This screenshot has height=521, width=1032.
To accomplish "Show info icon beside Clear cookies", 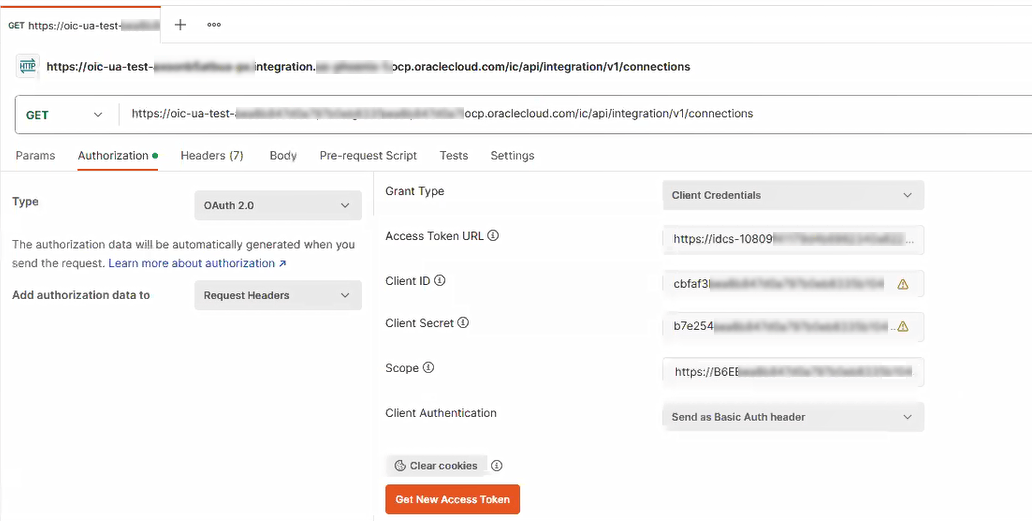I will click(x=497, y=466).
